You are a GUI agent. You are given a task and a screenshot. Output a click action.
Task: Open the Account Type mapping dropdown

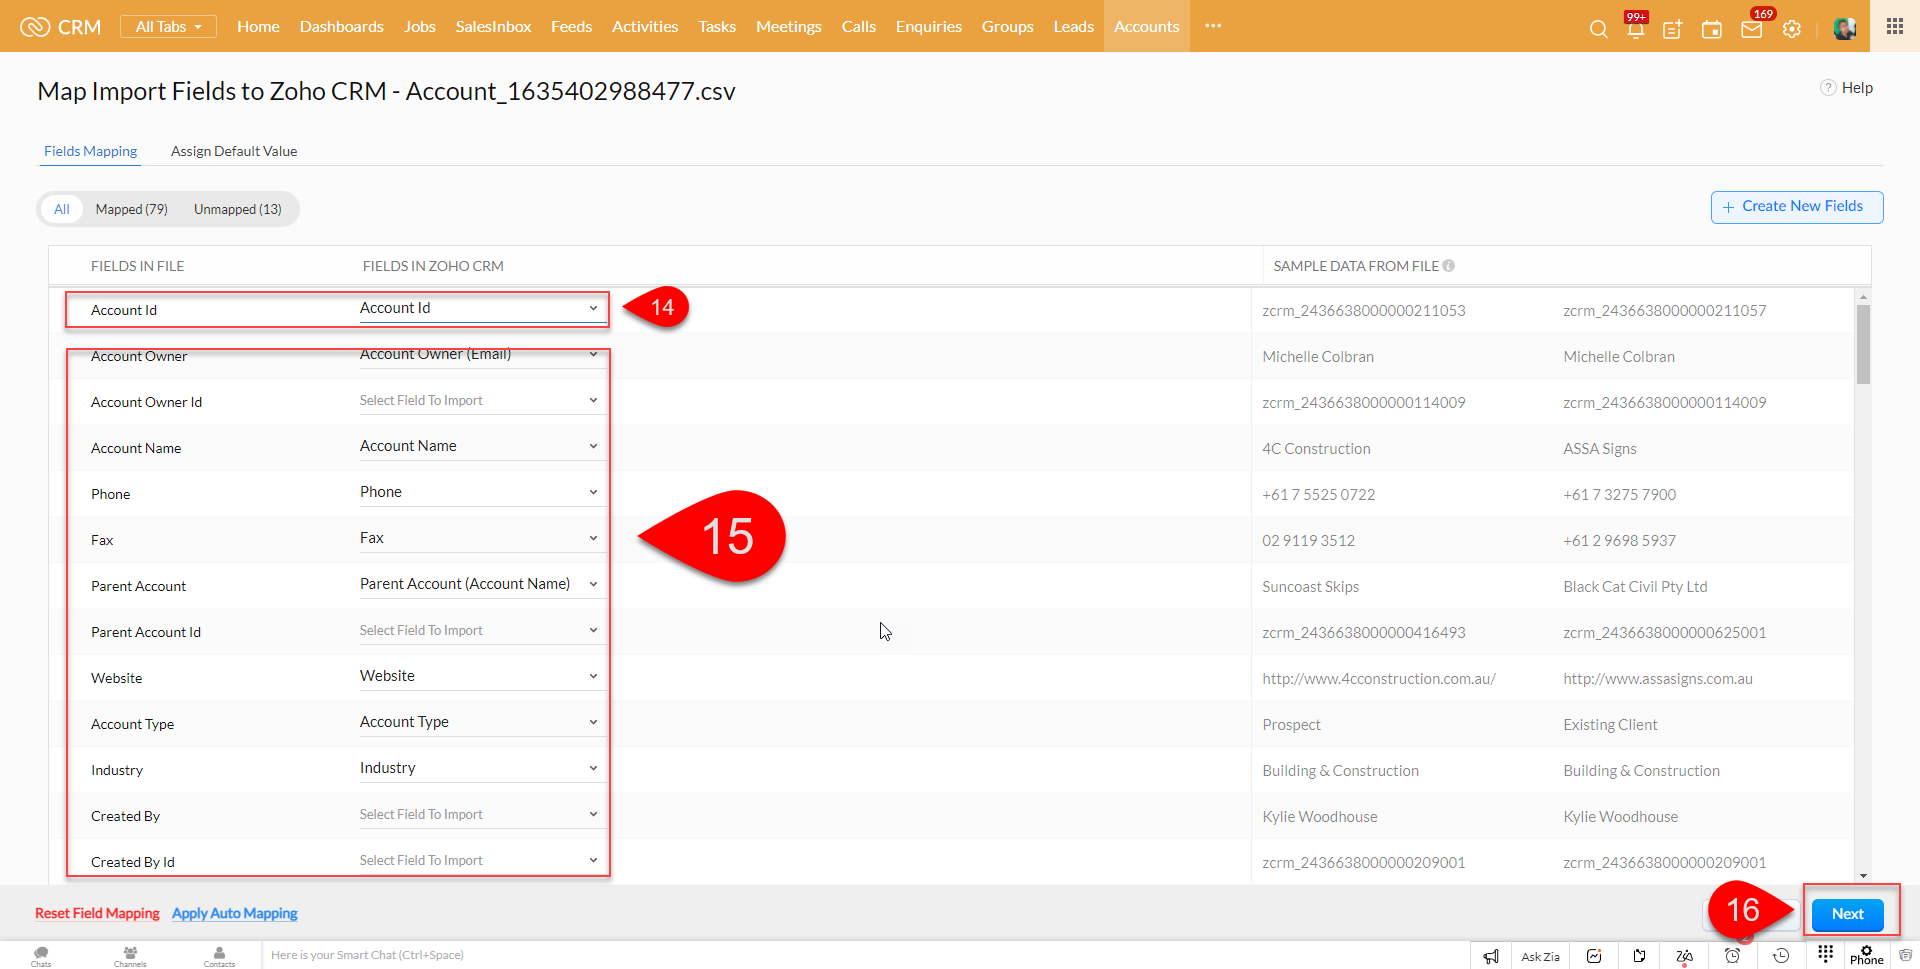[482, 723]
